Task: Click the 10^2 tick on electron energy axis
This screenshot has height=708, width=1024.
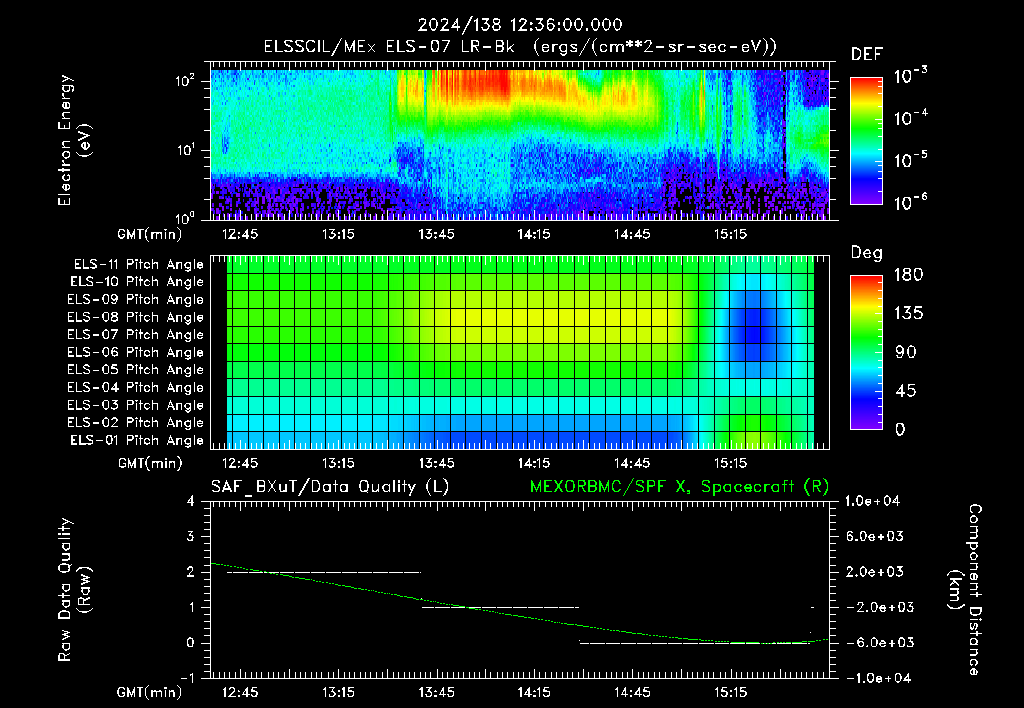Action: (185, 81)
